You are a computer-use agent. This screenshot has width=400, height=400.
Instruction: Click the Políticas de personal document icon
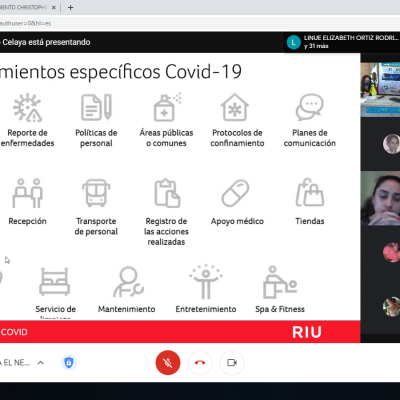pos(97,107)
